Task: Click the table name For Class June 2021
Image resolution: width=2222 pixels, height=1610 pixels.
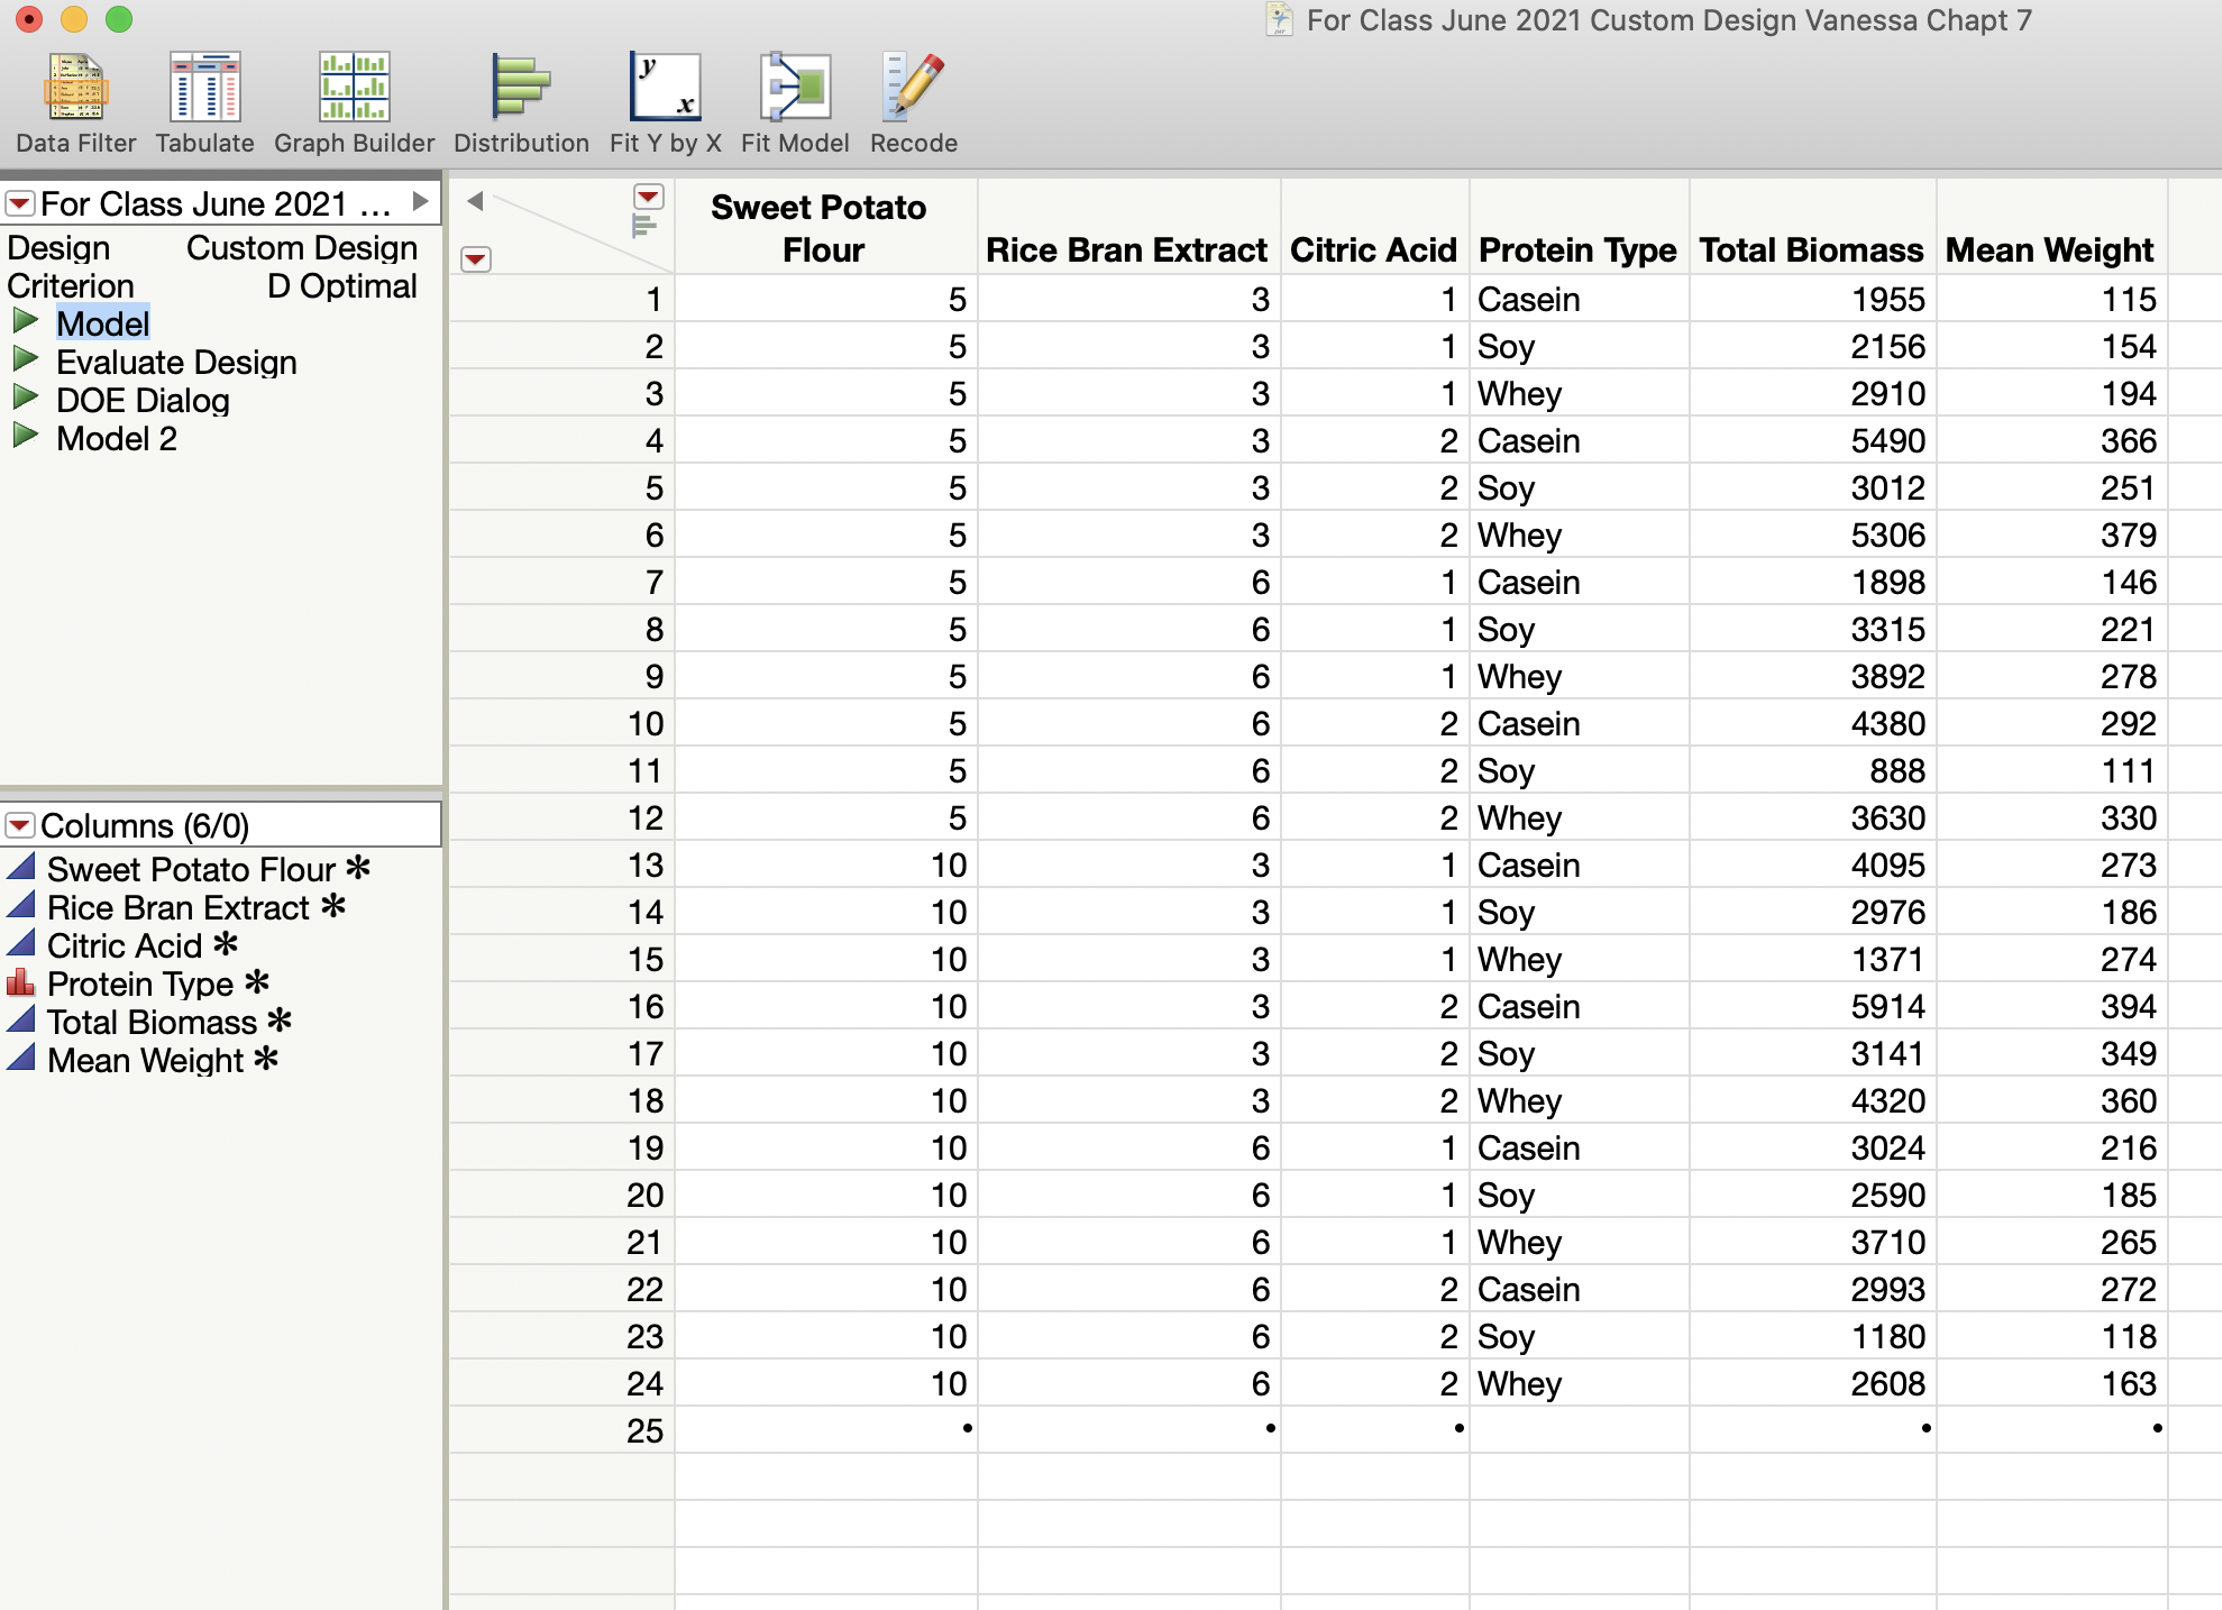Action: 214,204
